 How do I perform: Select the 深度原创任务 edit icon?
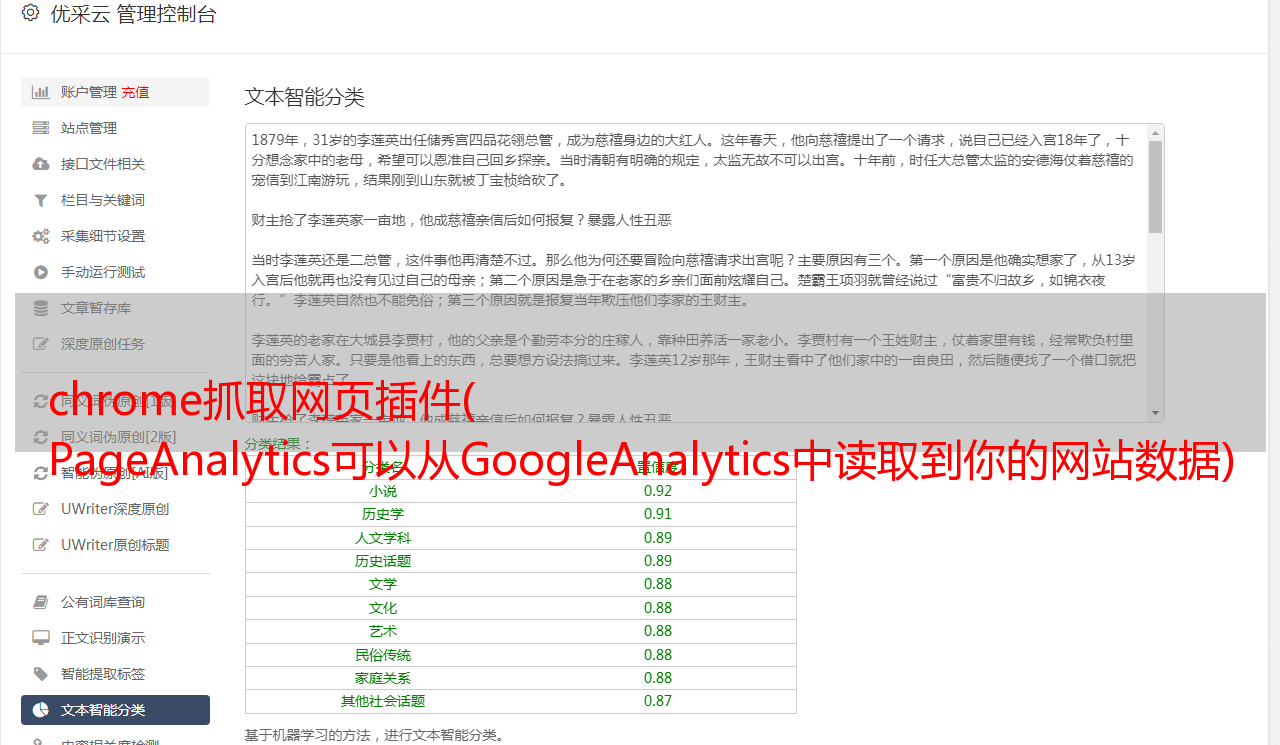41,344
